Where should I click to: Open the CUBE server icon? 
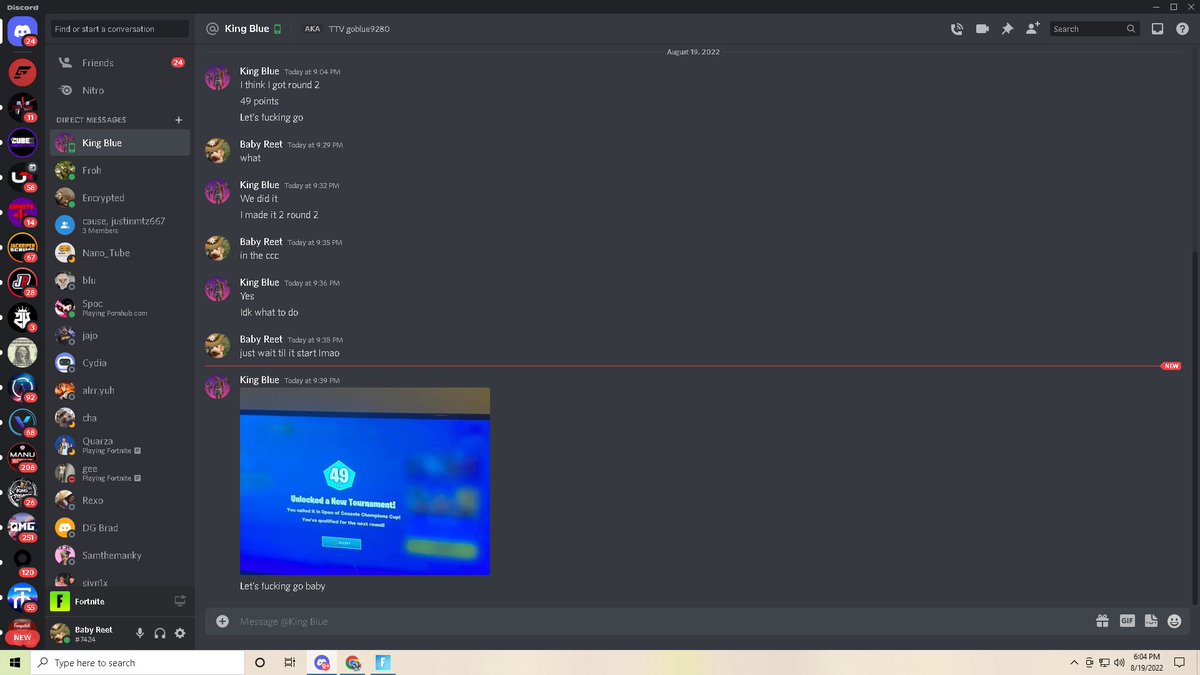point(22,142)
